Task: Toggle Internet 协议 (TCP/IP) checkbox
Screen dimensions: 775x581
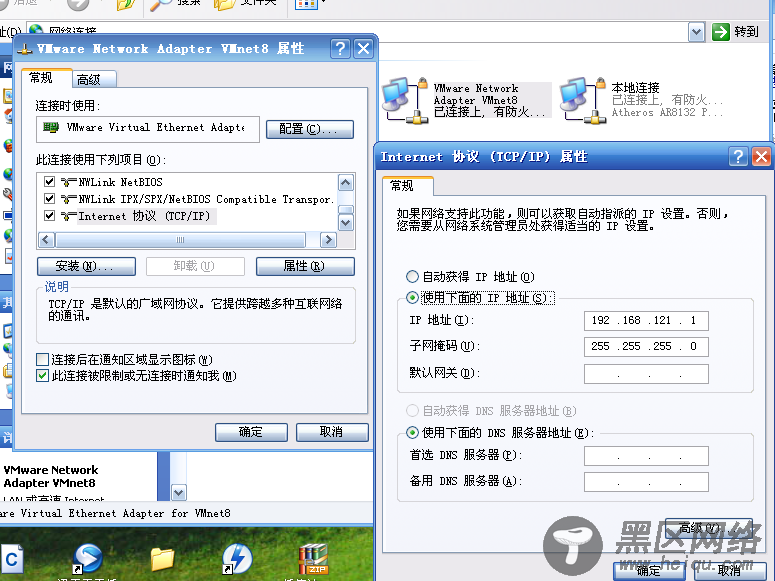Action: (x=49, y=216)
